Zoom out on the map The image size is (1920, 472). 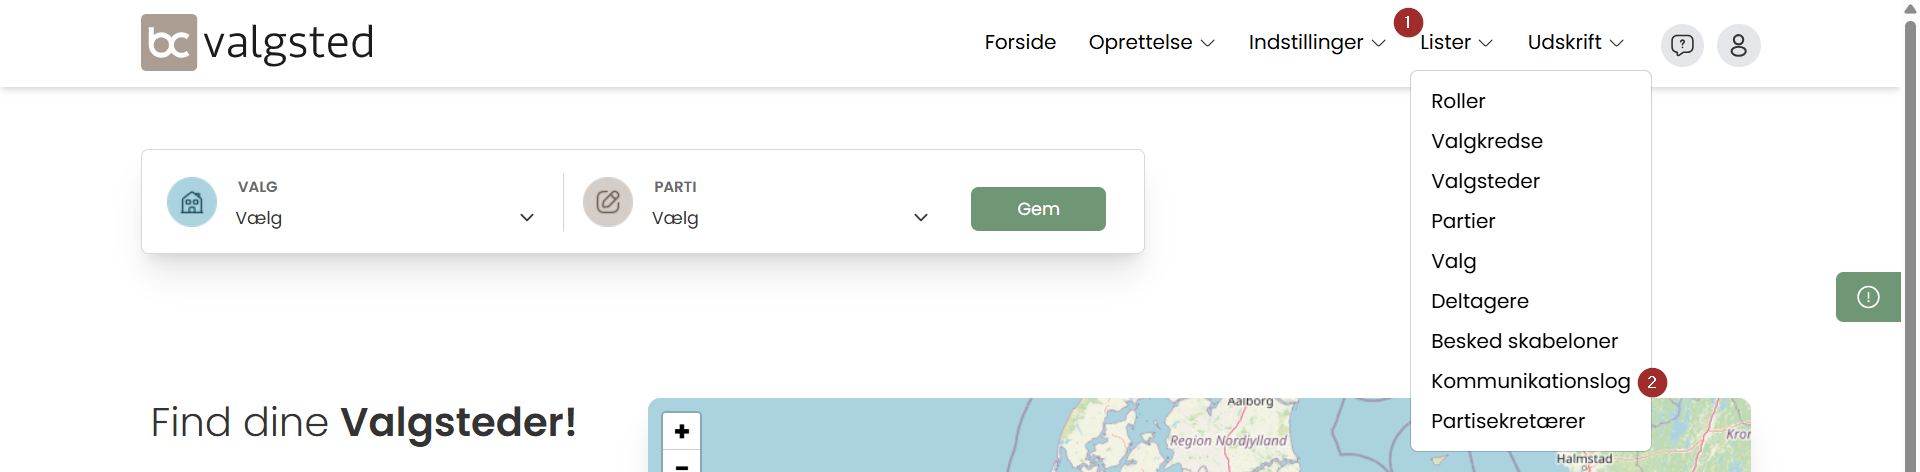681,464
